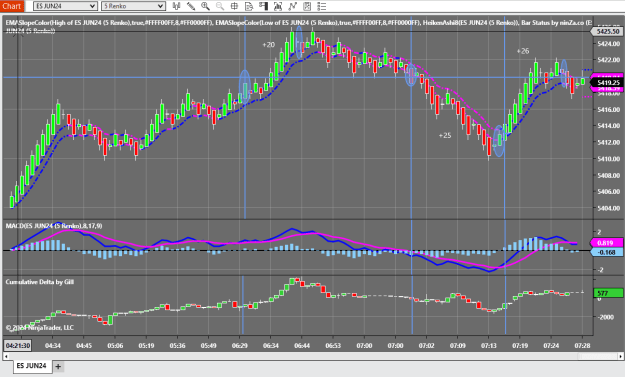This screenshot has height=377, width=625.
Task: Open the strategies icon
Action: point(307,6)
